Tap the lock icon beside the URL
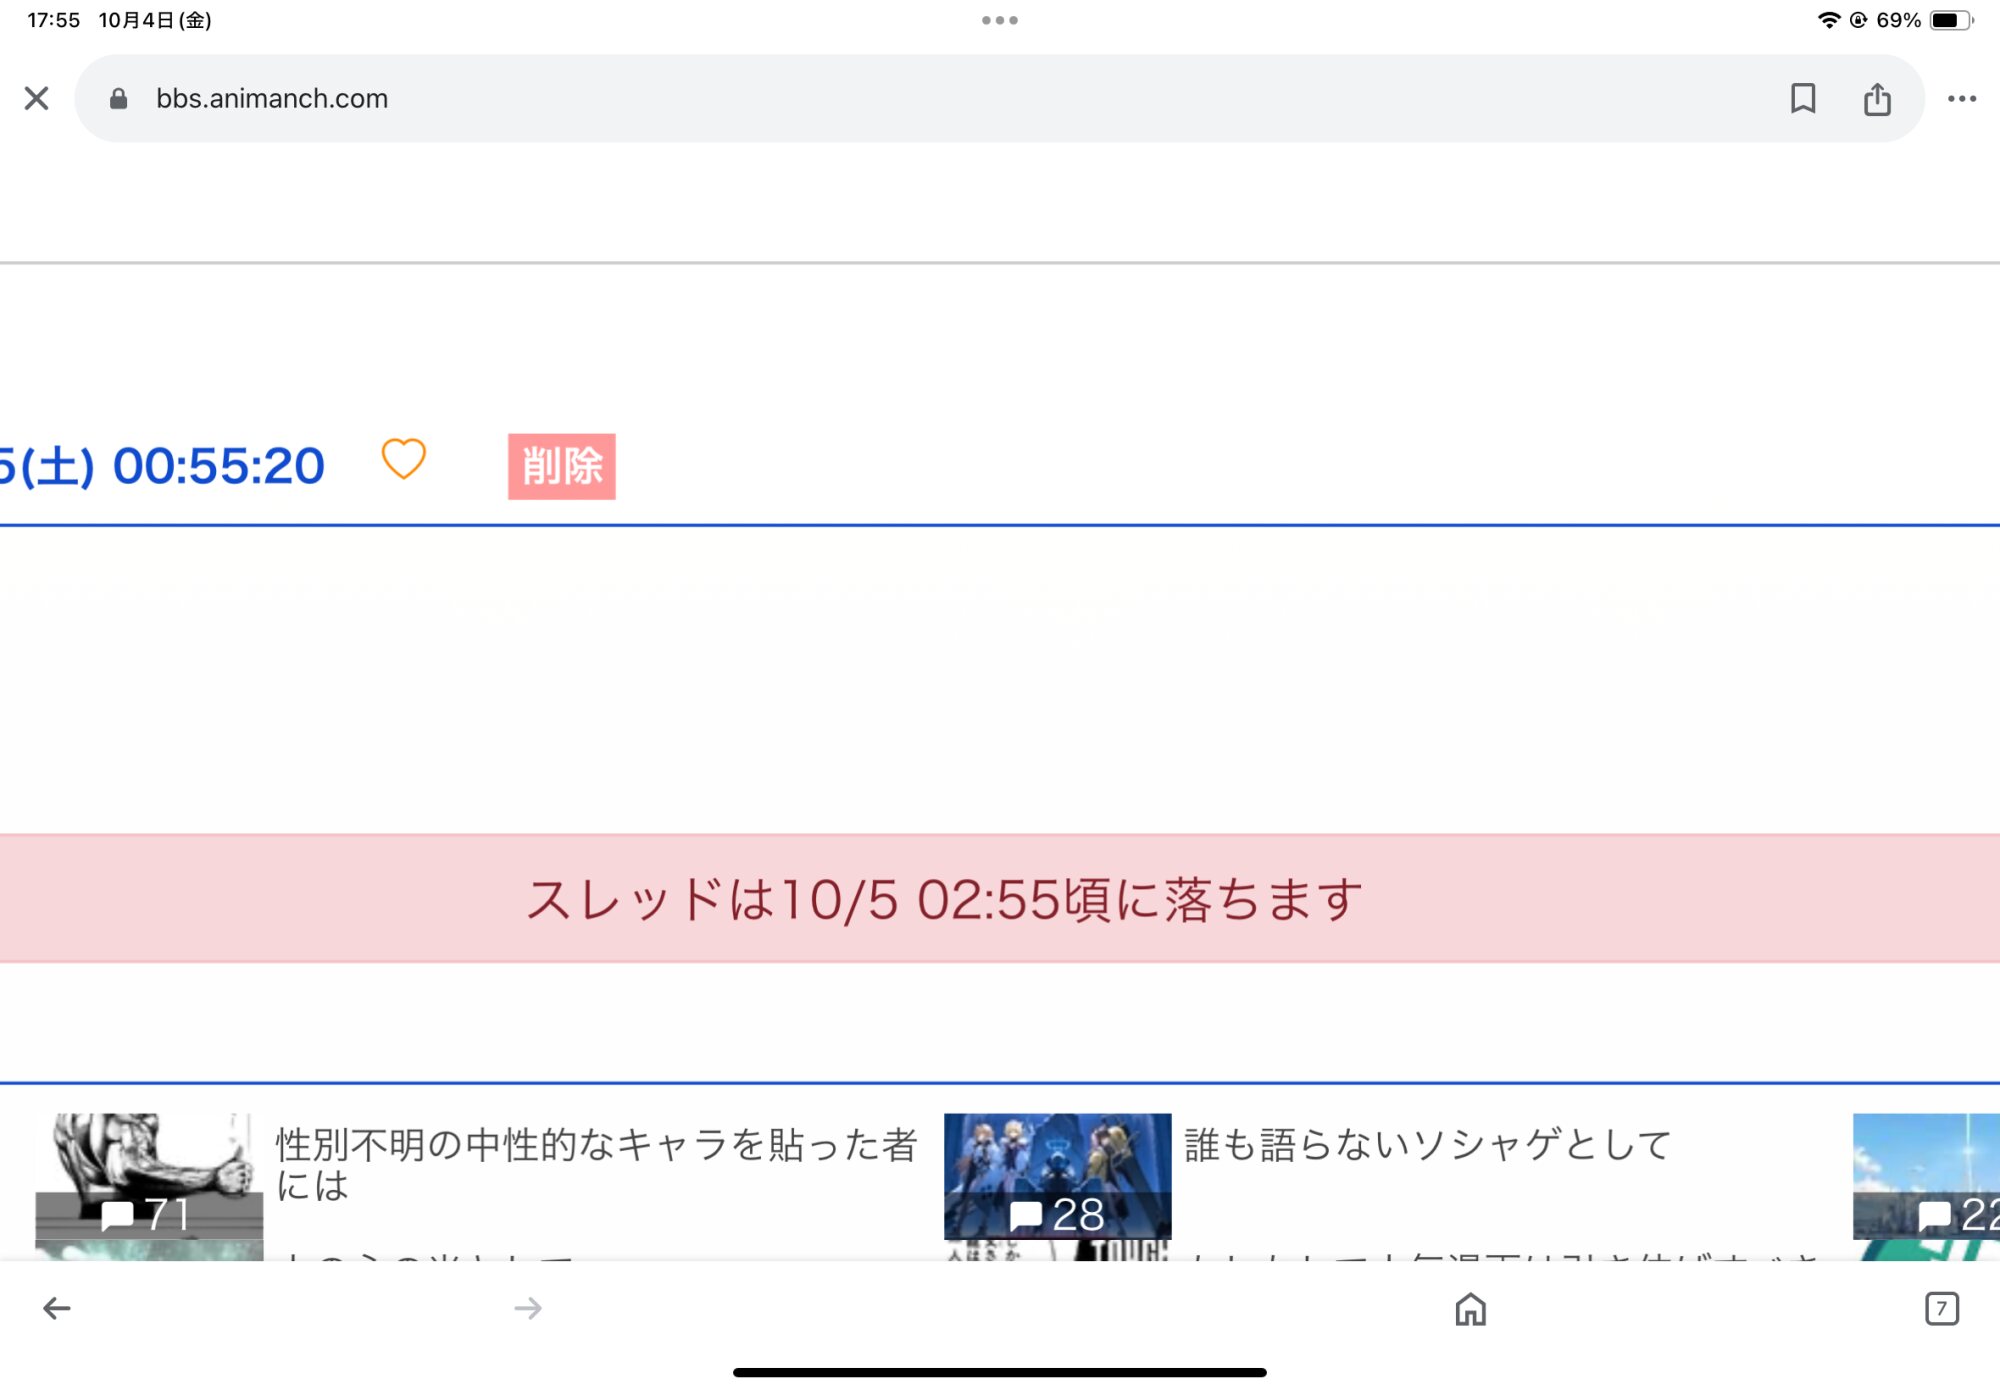 tap(119, 98)
